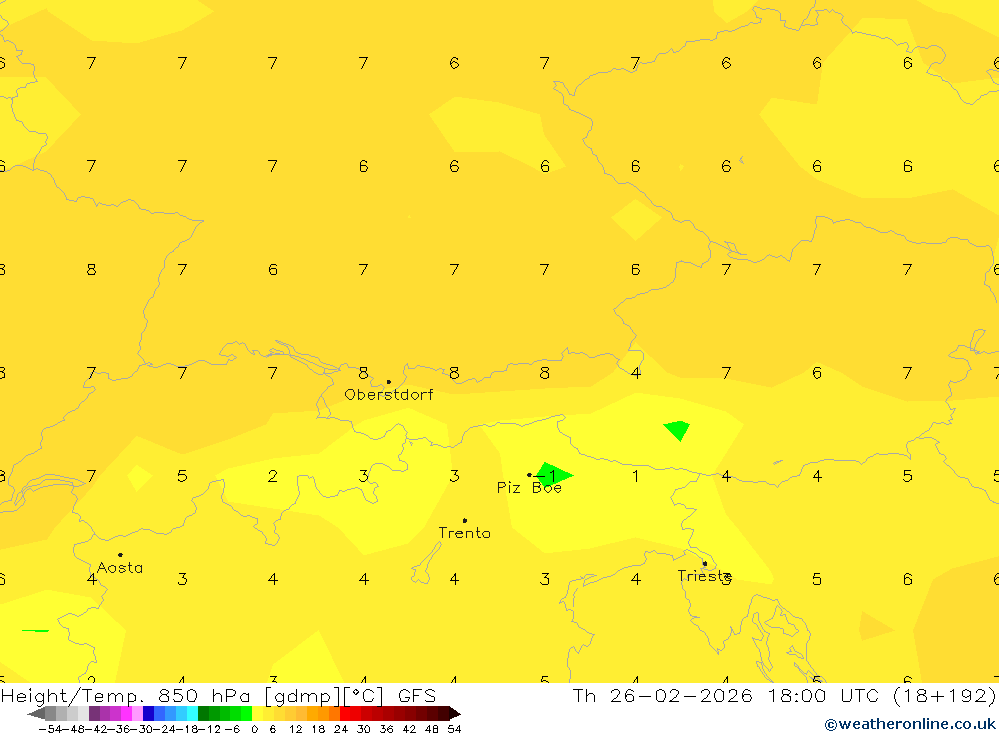
Task: Click the 42 legend label
Action: (x=409, y=729)
